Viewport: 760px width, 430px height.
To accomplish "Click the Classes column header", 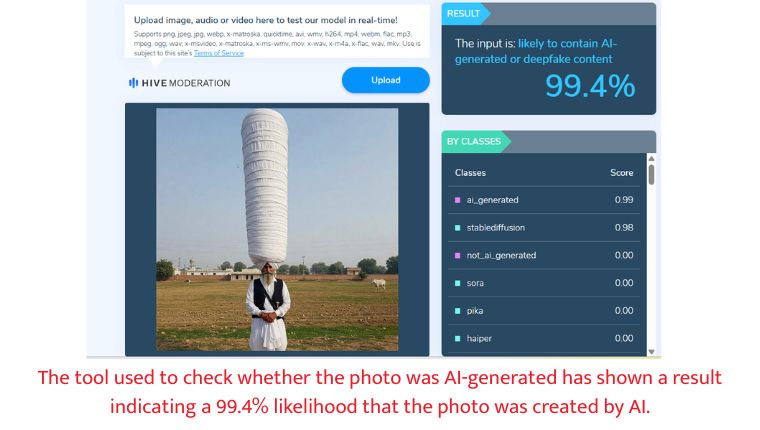I will 470,173.
